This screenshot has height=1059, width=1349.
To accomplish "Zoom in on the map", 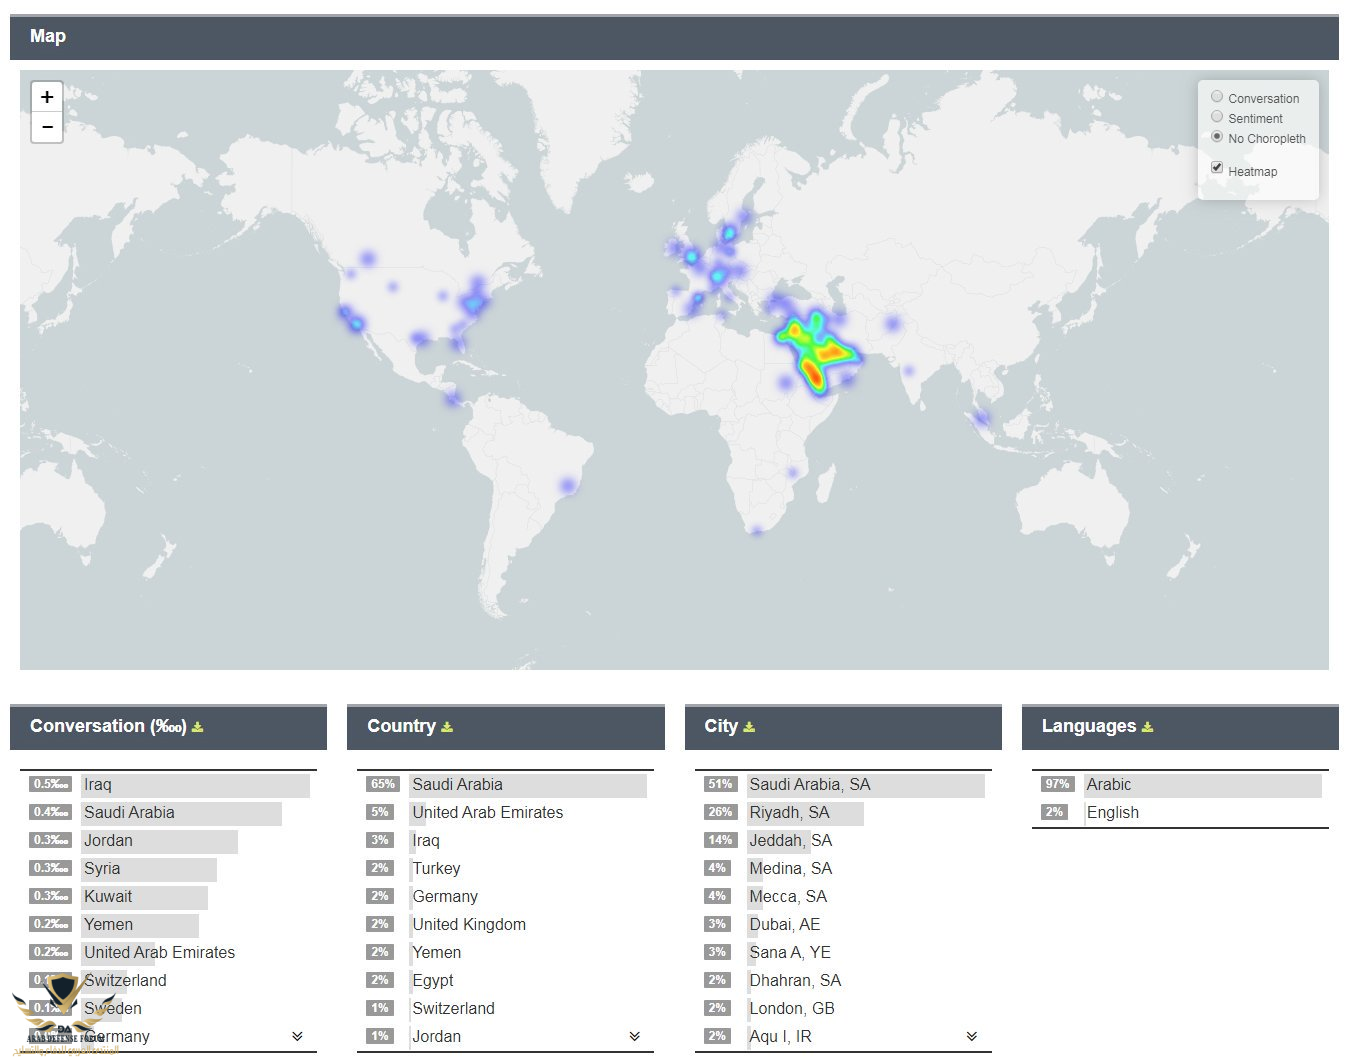I will (47, 97).
